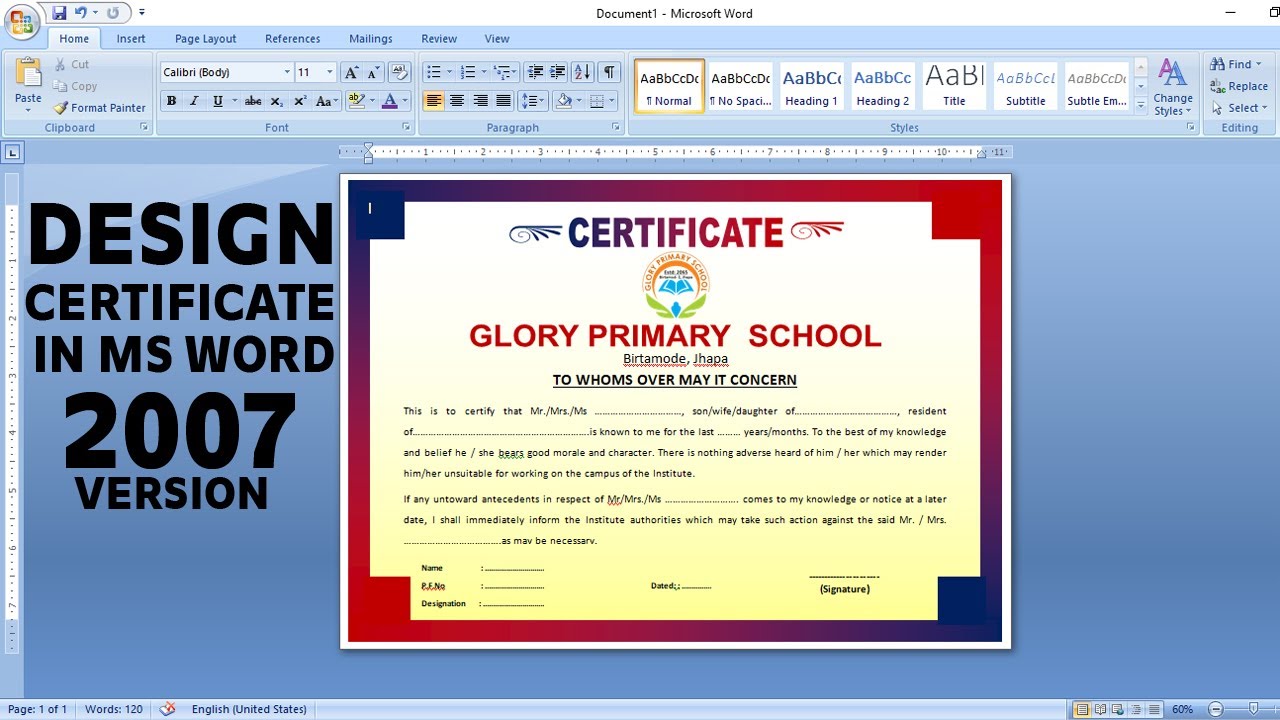This screenshot has height=720, width=1280.
Task: Open the Customize Quick Access Toolbar arrow
Action: click(141, 13)
